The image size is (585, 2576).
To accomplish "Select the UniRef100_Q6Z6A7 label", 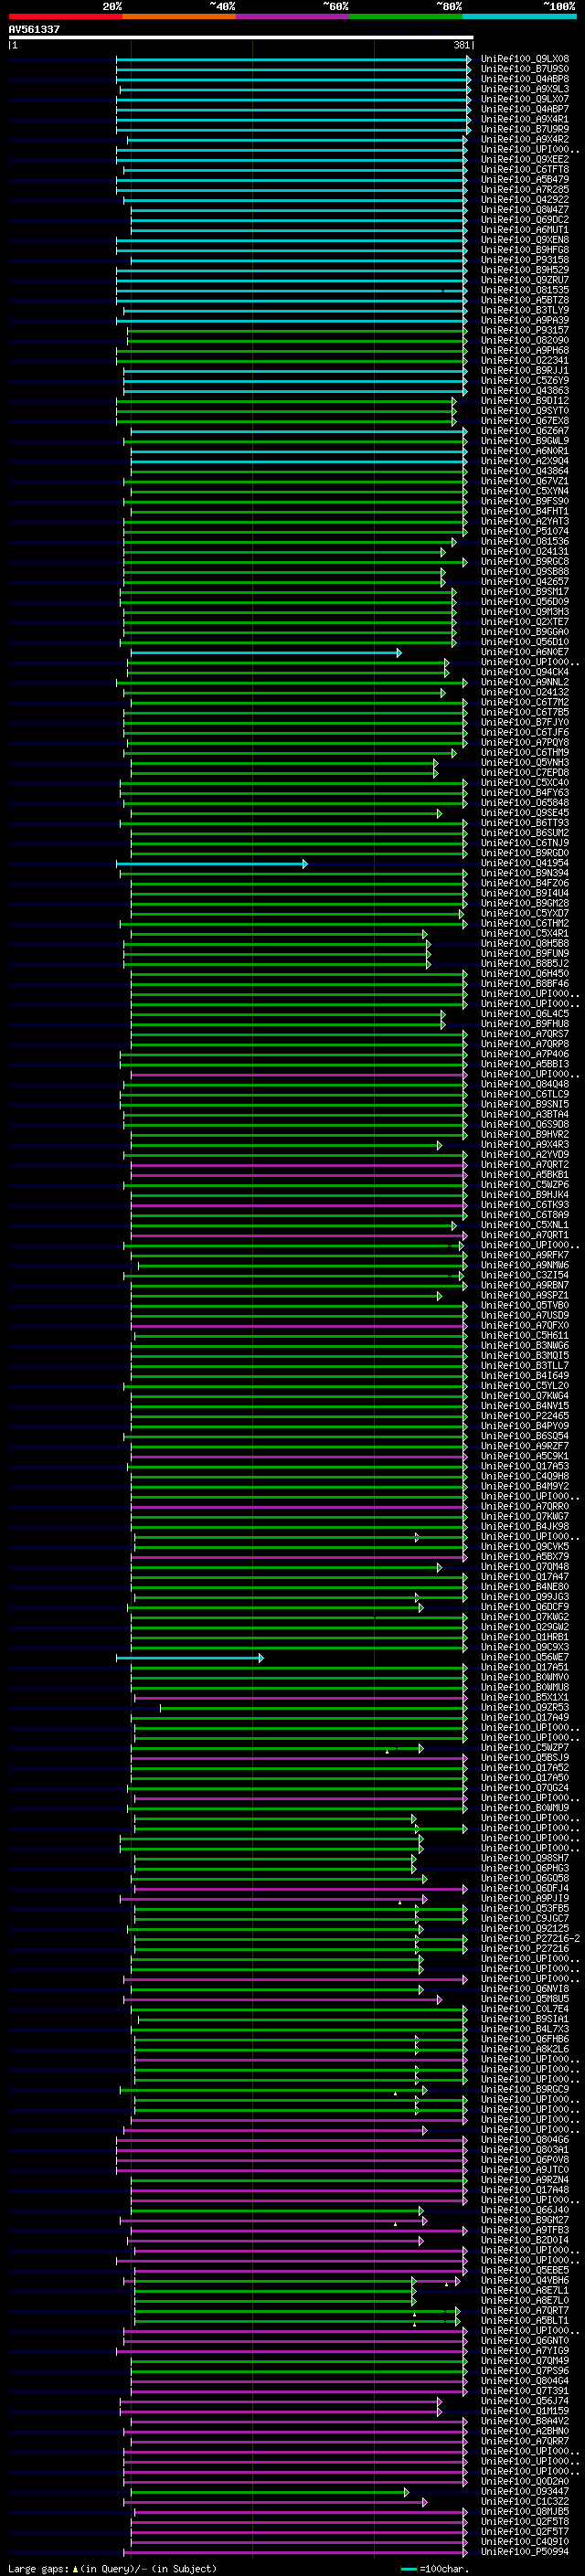I will [525, 431].
